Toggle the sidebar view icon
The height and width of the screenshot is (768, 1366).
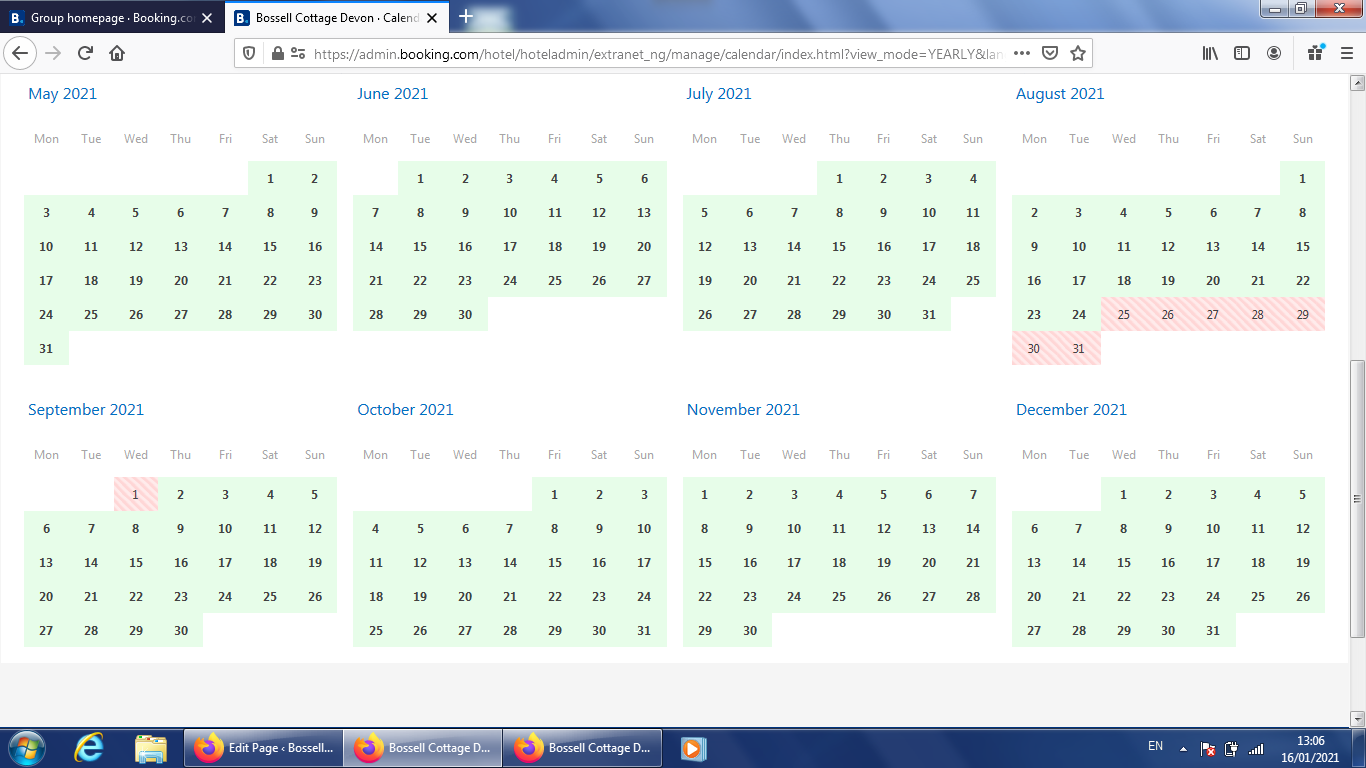click(1241, 54)
